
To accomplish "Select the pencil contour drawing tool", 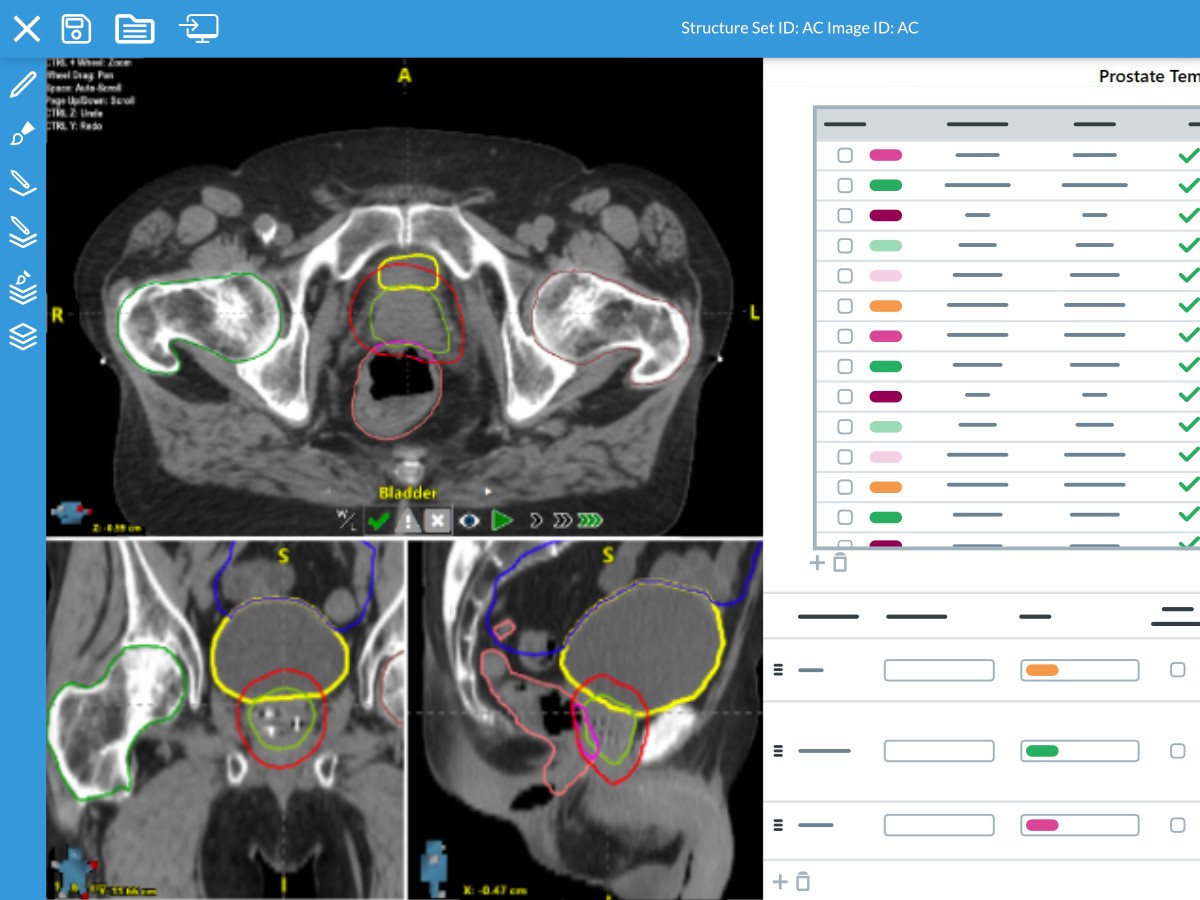I will coord(22,84).
